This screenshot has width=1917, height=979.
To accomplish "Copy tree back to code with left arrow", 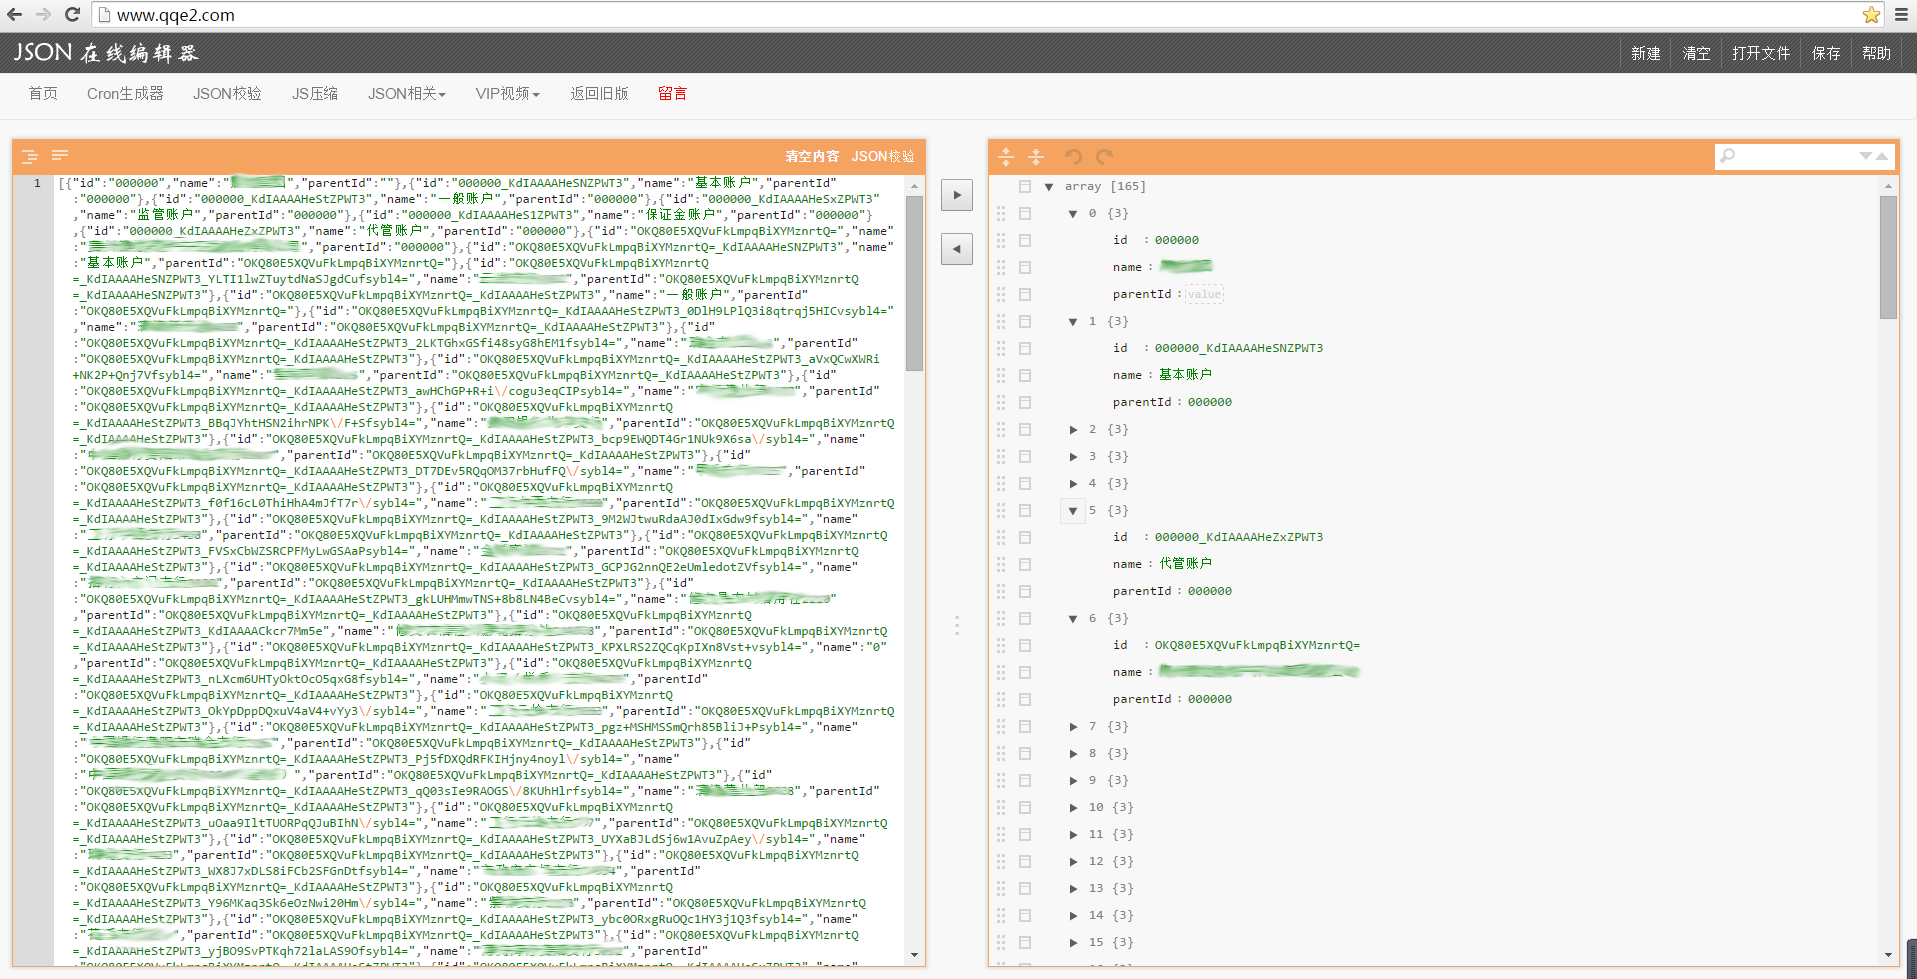I will 957,249.
